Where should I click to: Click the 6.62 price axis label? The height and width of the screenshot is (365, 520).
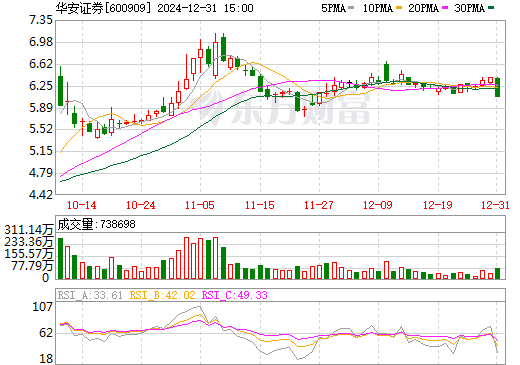[x=41, y=64]
